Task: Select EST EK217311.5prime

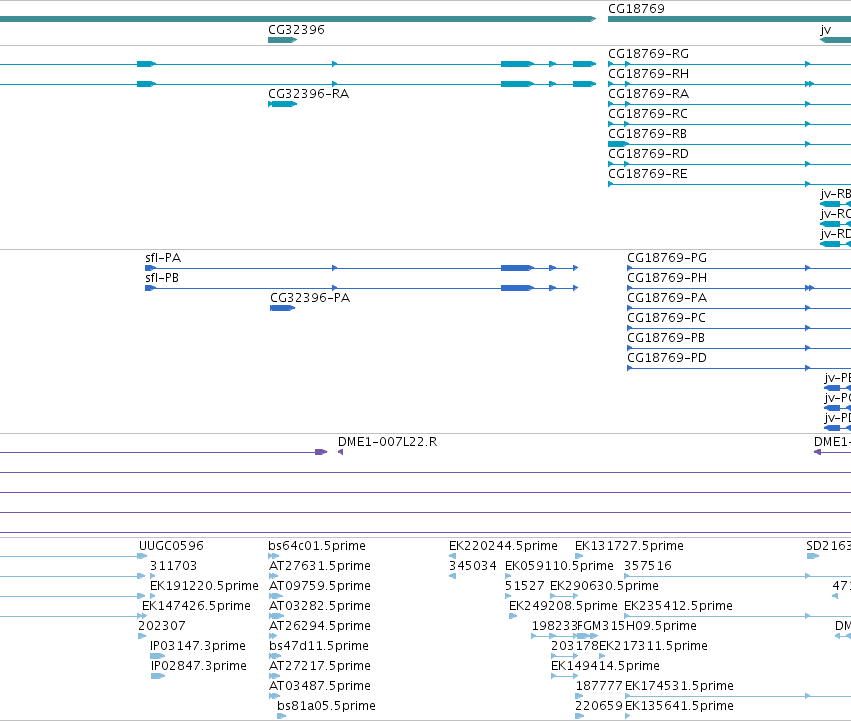Action: [x=653, y=646]
